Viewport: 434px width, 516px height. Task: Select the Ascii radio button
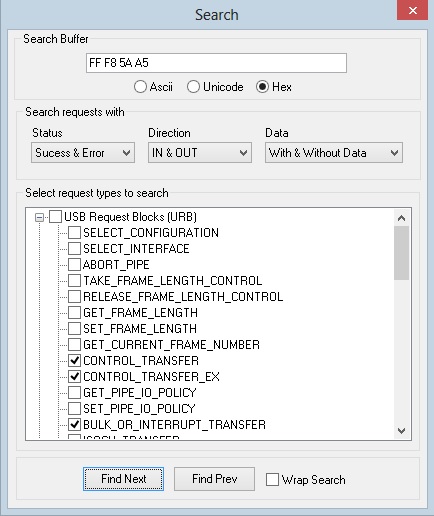click(x=140, y=87)
